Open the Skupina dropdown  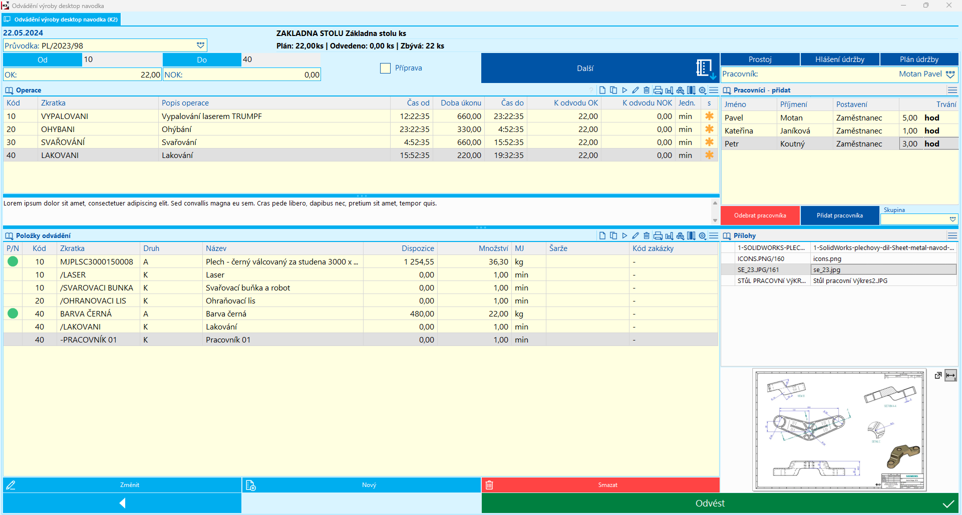pyautogui.click(x=952, y=219)
